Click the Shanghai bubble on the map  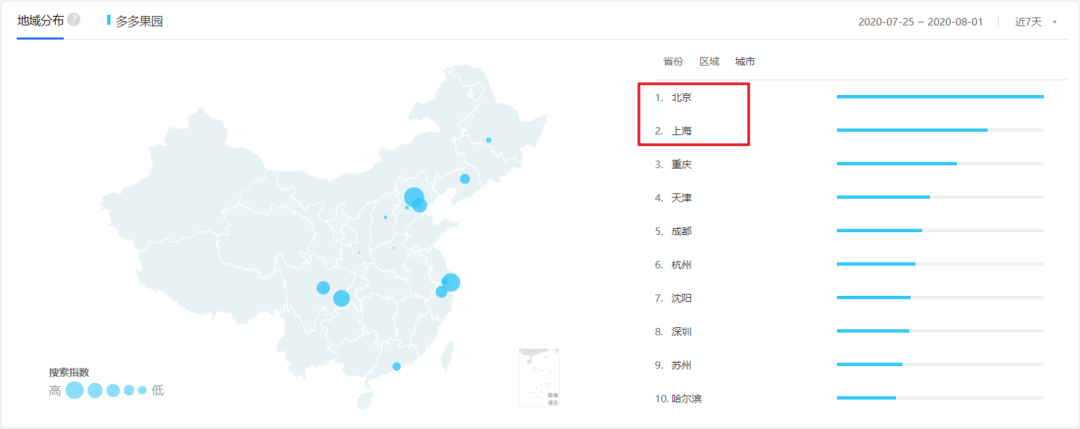[451, 282]
